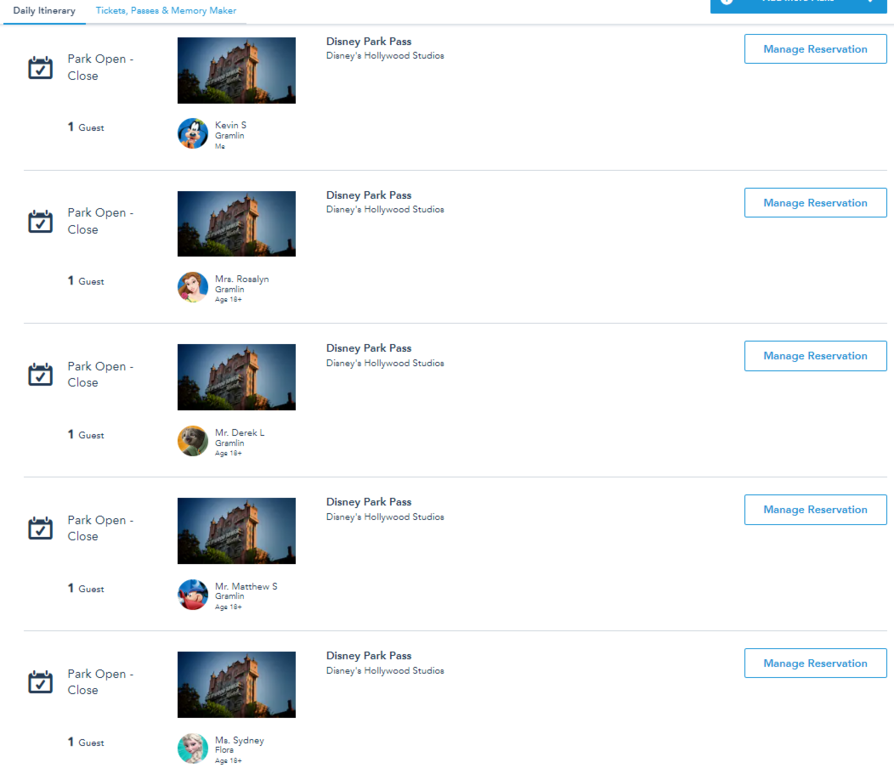Click Disney's Hollywood Studios text in Kevin S reservation
Image resolution: width=894 pixels, height=768 pixels.
(x=385, y=56)
